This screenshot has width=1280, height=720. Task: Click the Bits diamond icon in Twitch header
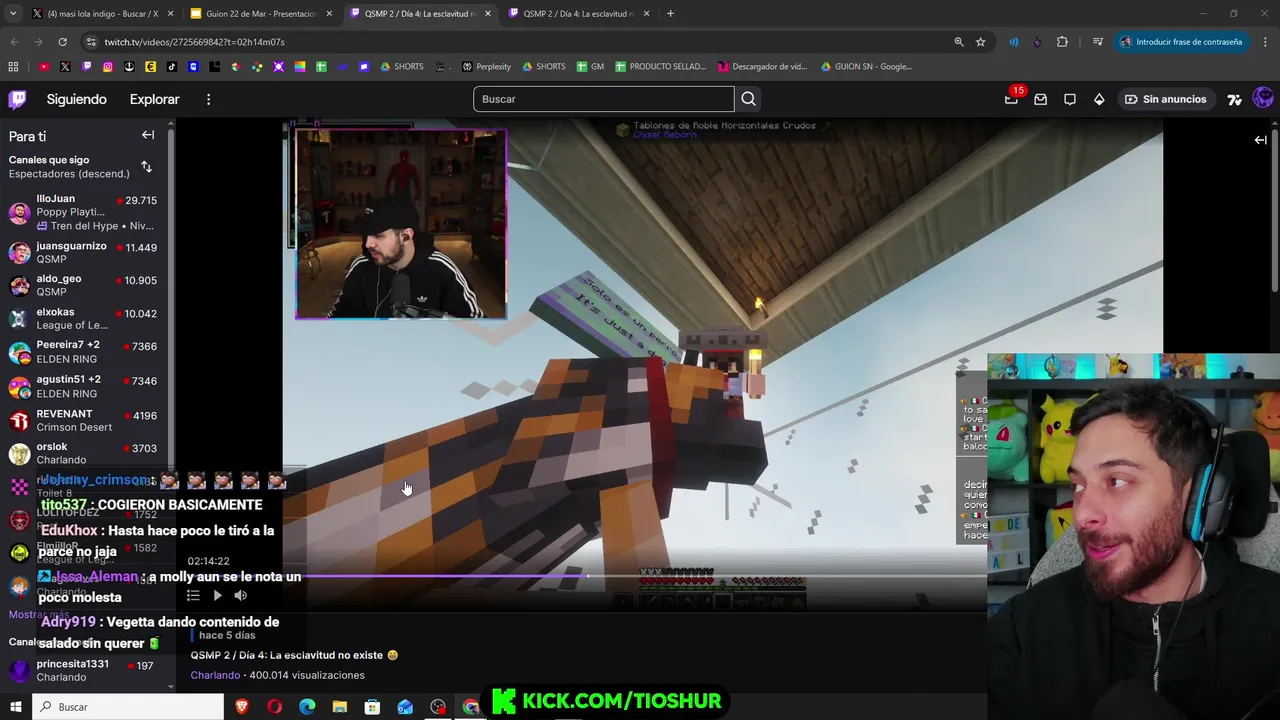click(1099, 99)
